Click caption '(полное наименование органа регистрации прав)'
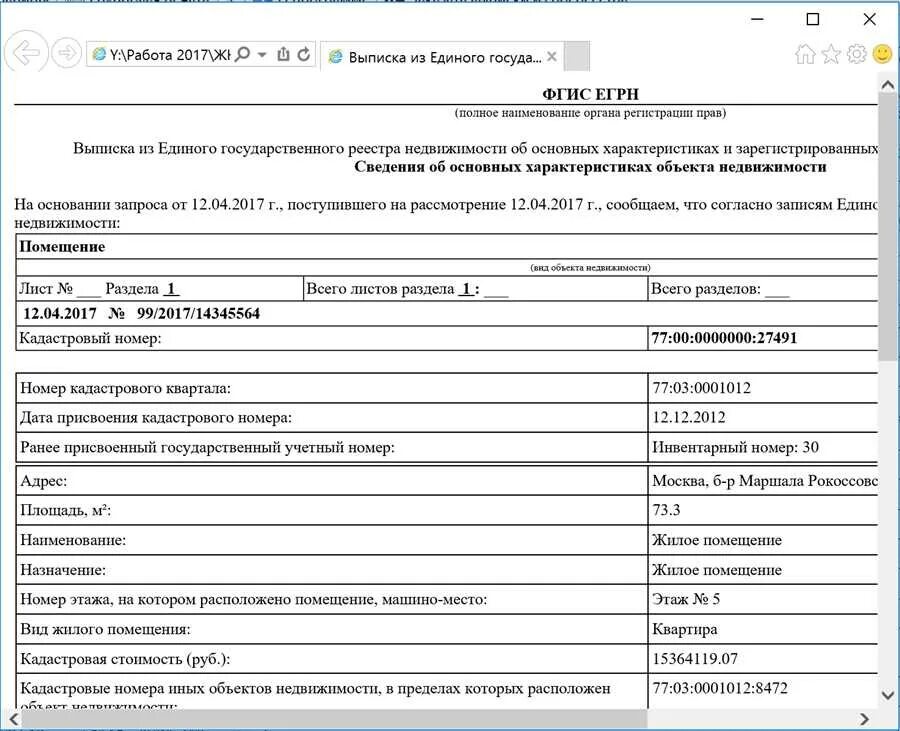Screen dimensions: 900x731 (590, 113)
